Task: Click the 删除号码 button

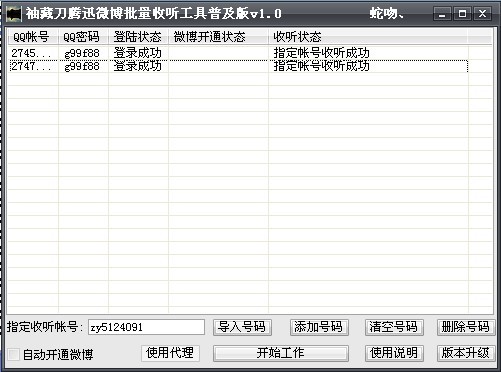Action: point(466,327)
